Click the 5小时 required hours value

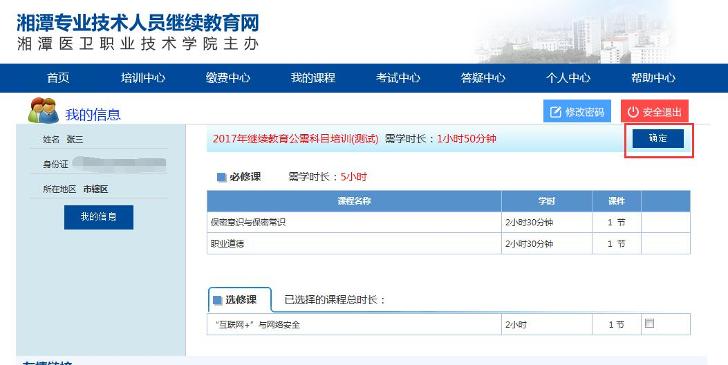pos(354,177)
